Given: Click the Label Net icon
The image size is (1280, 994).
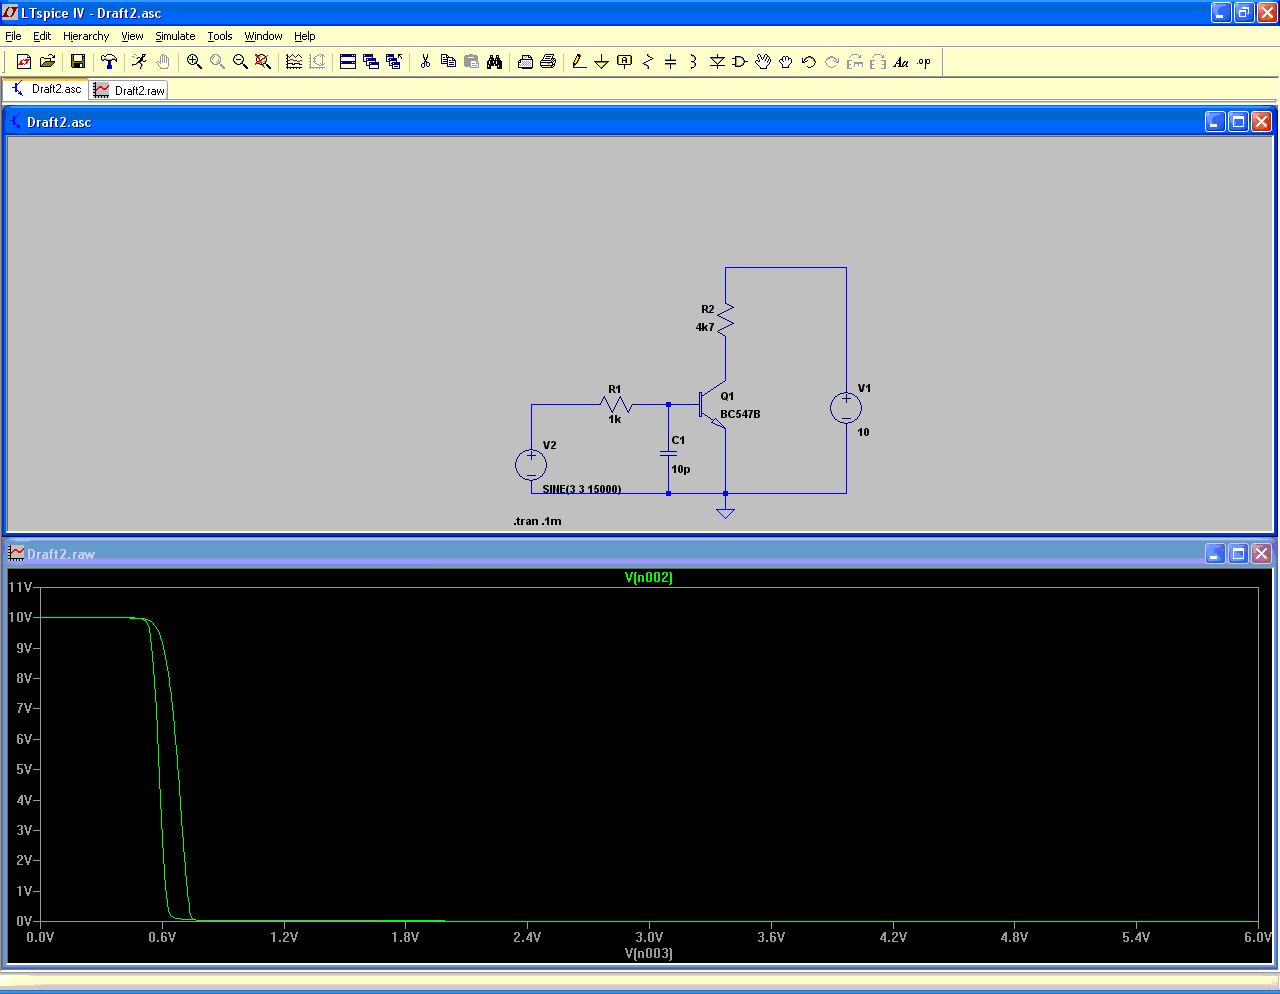Looking at the screenshot, I should (x=624, y=62).
